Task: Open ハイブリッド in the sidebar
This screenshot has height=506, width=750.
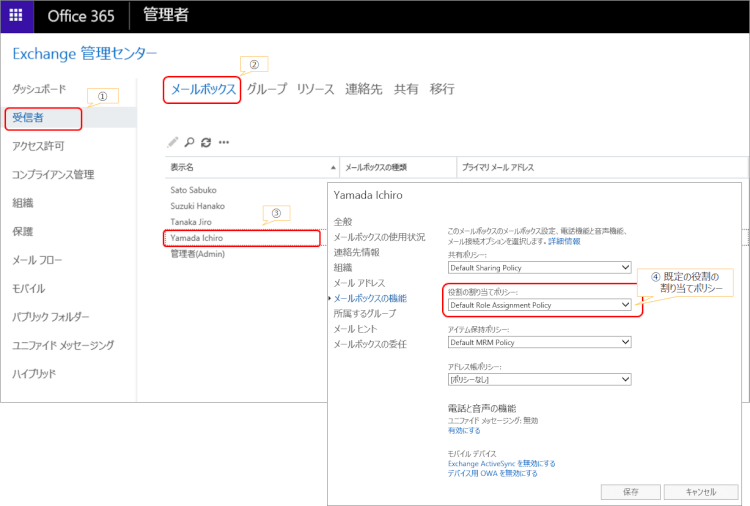Action: (34, 374)
